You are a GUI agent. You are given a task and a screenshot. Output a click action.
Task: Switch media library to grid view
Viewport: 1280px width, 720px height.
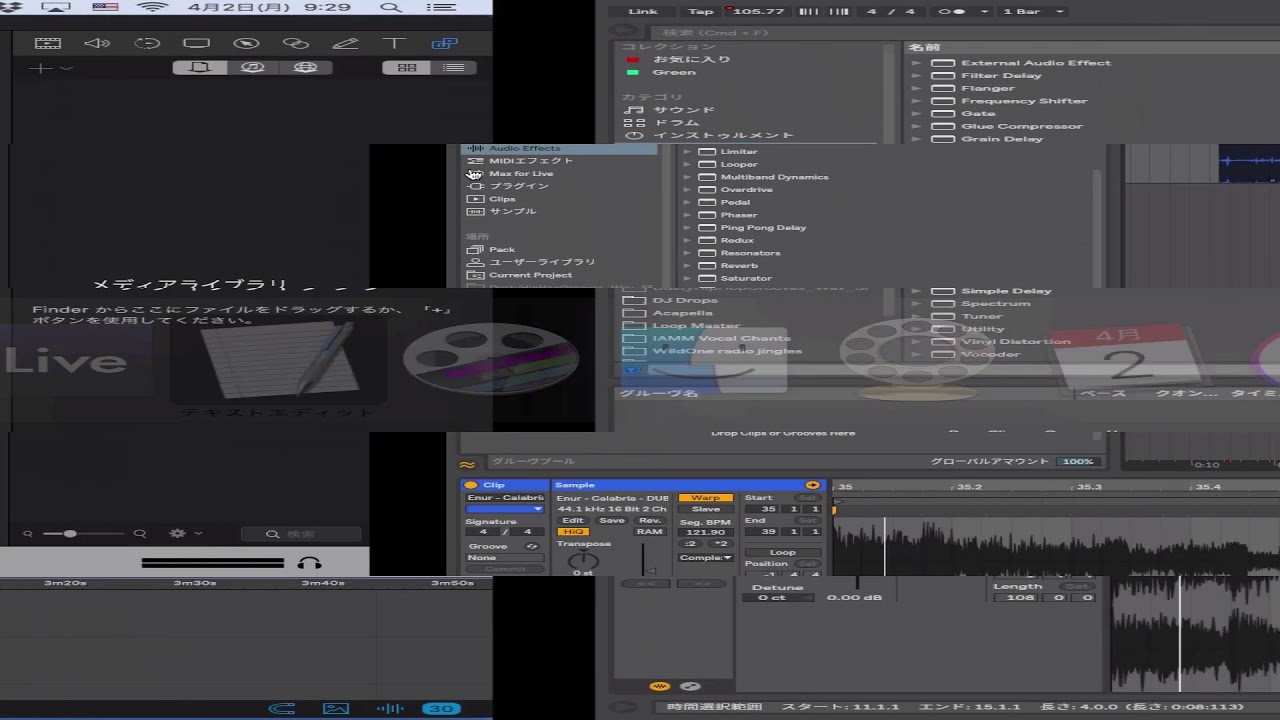coord(407,67)
